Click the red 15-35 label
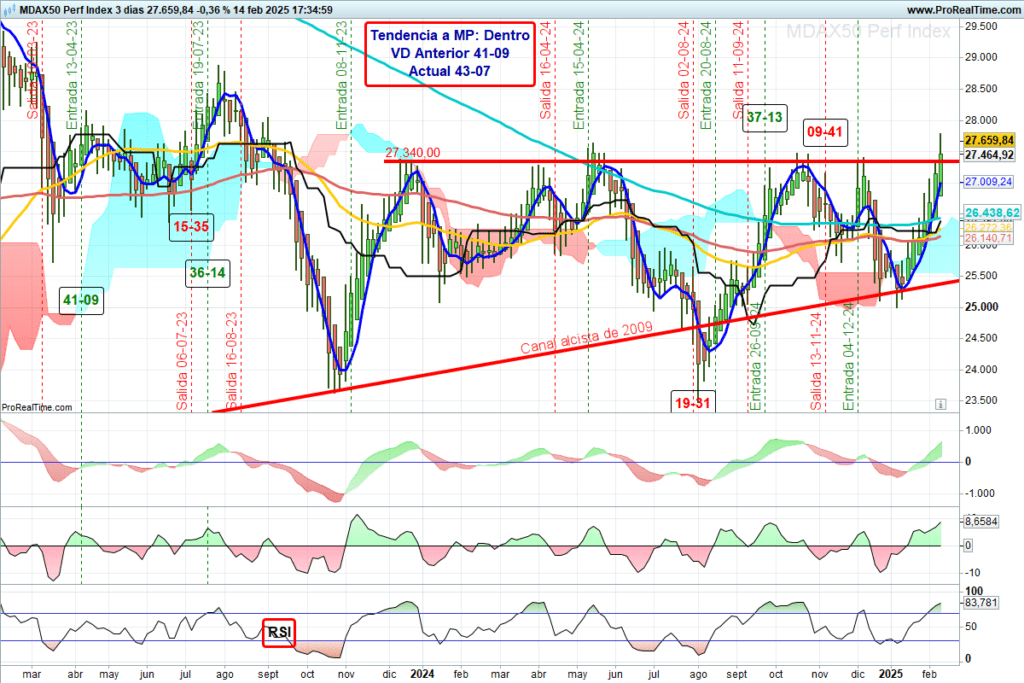1024x683 pixels. [x=189, y=227]
